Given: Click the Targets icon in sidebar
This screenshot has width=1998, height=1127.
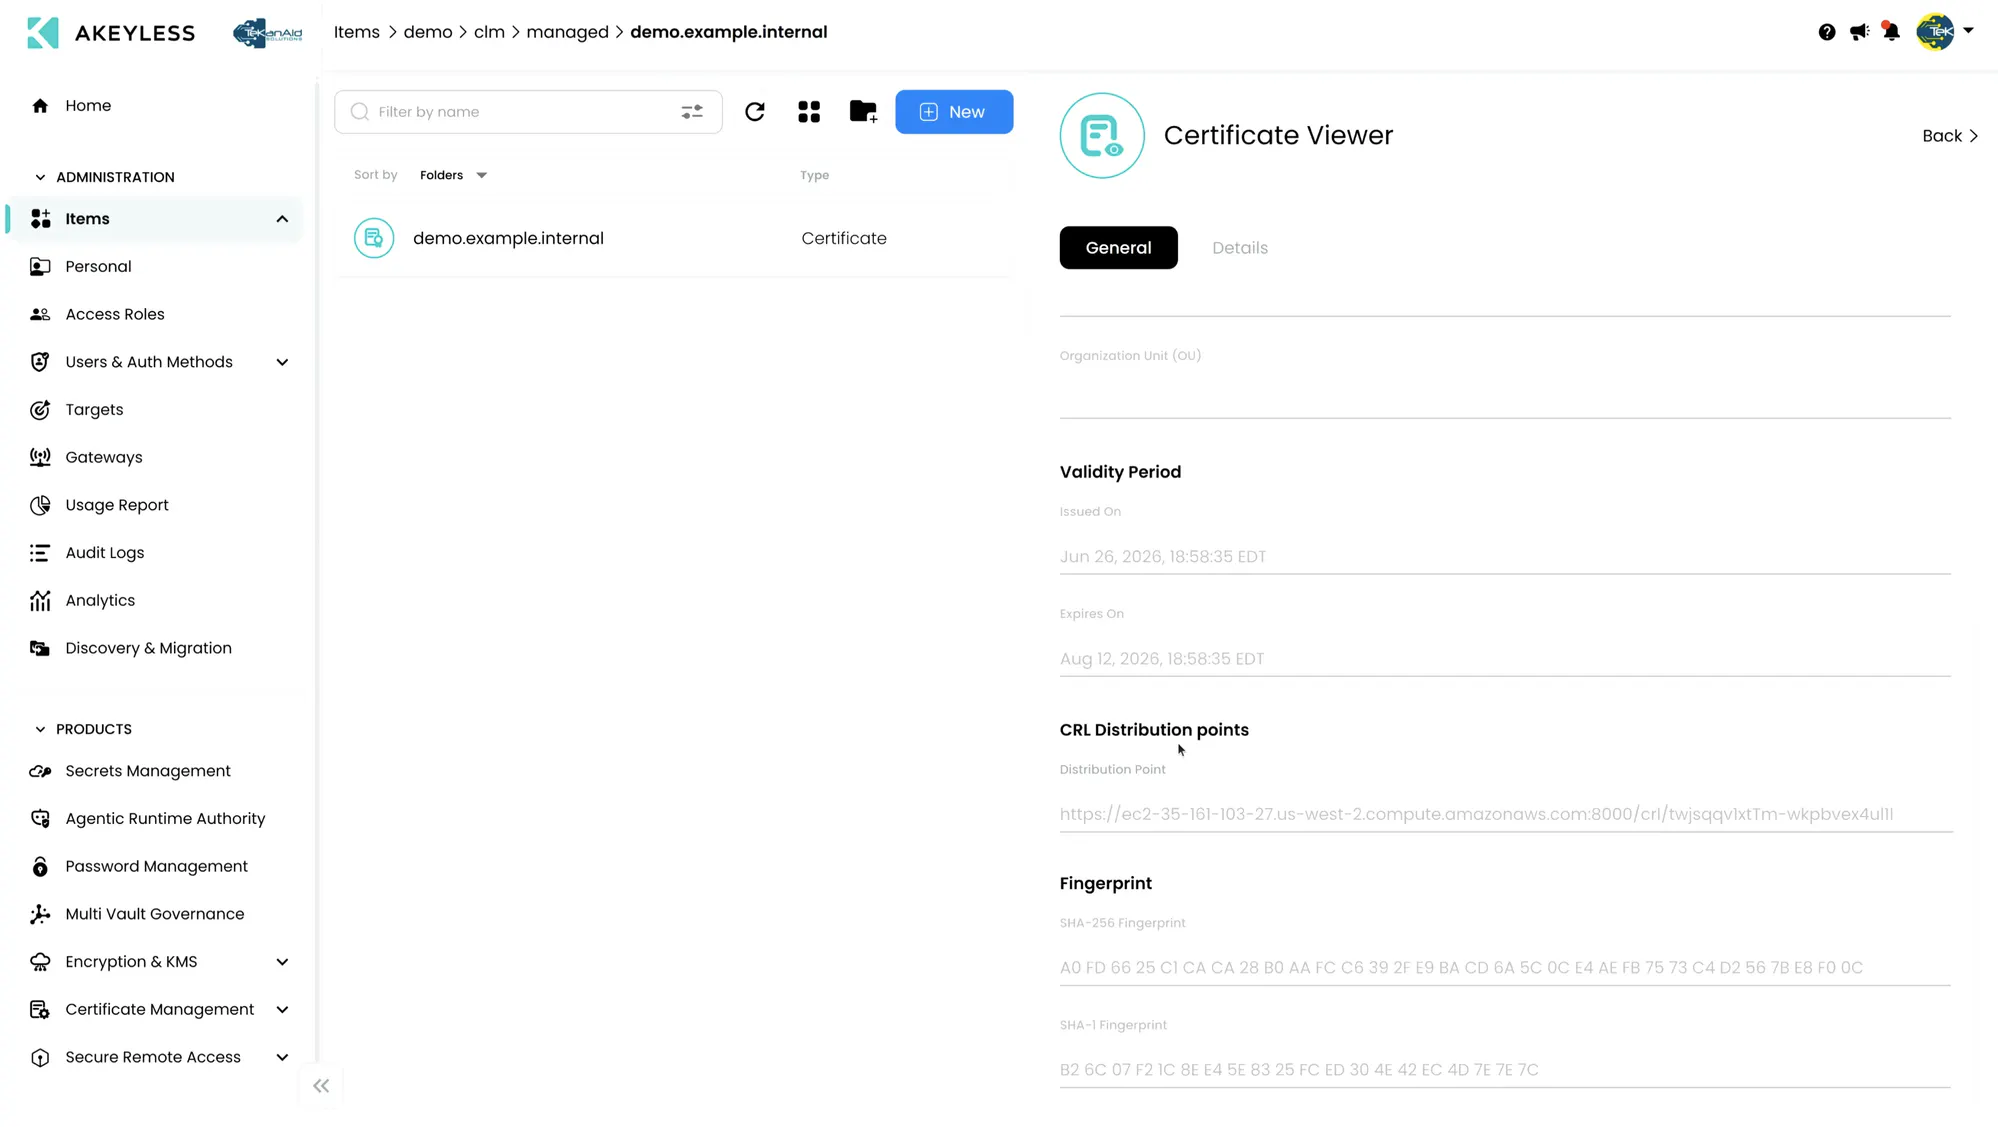Looking at the screenshot, I should (40, 410).
